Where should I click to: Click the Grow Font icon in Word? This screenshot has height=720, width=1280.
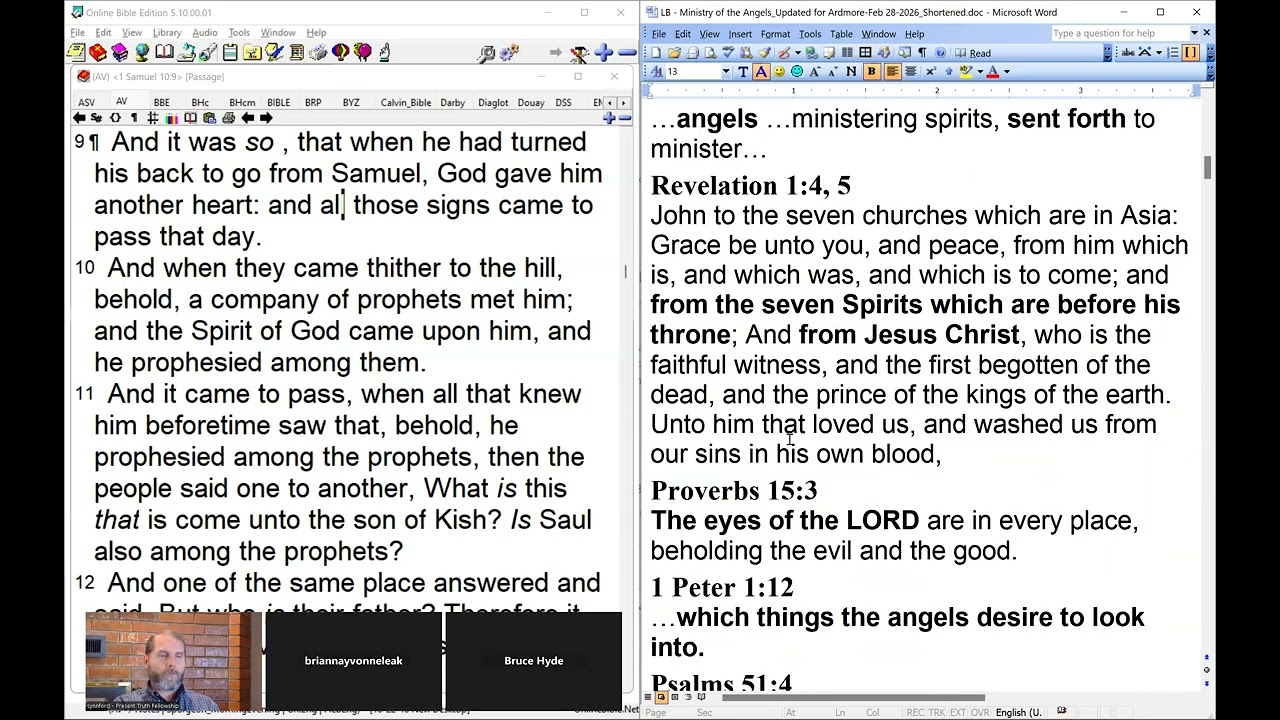coord(814,71)
